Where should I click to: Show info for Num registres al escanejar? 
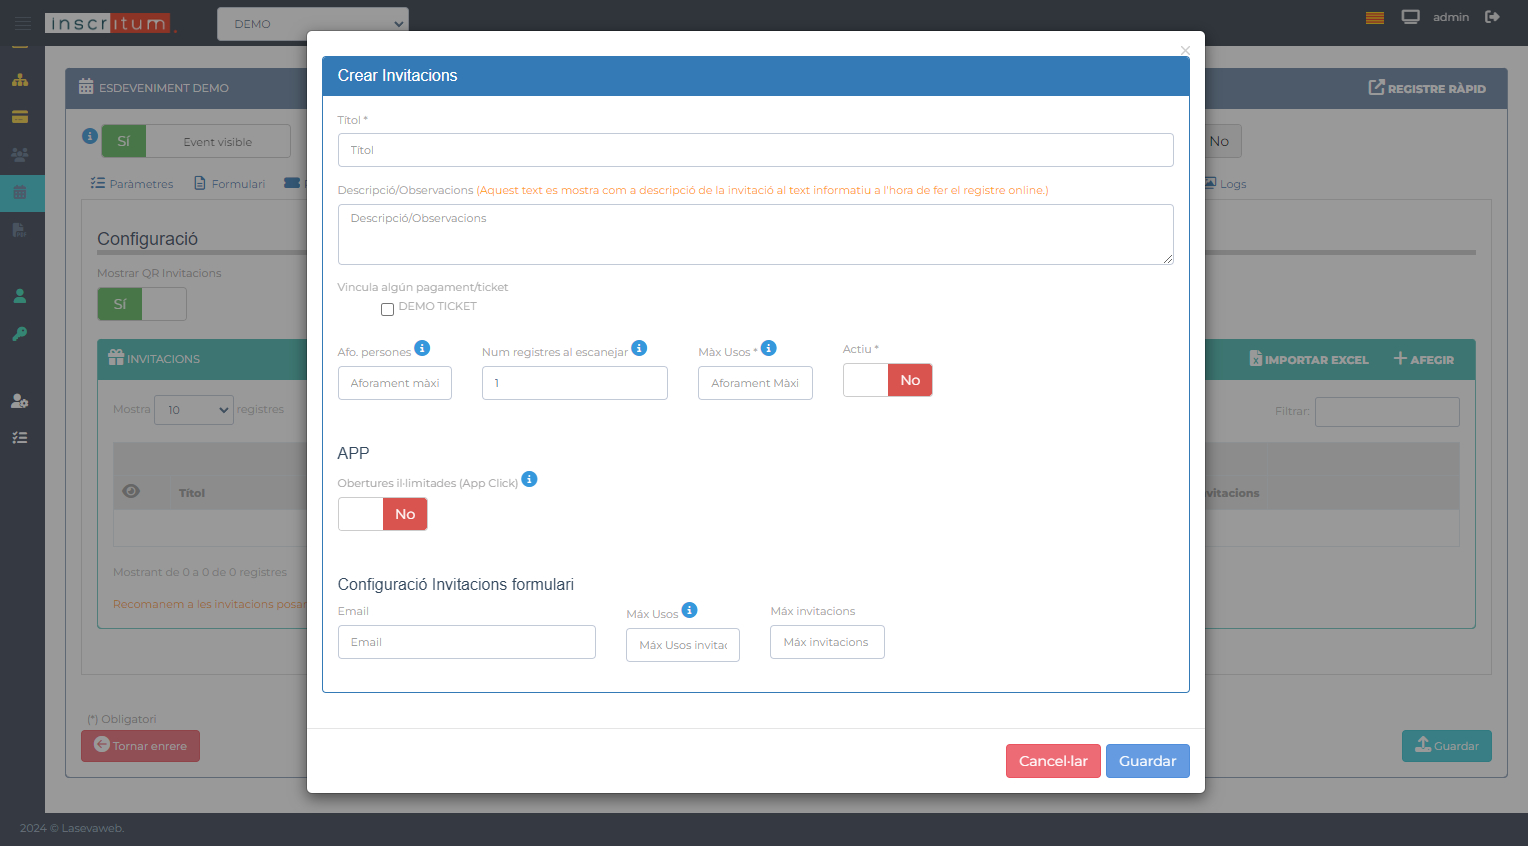[639, 348]
